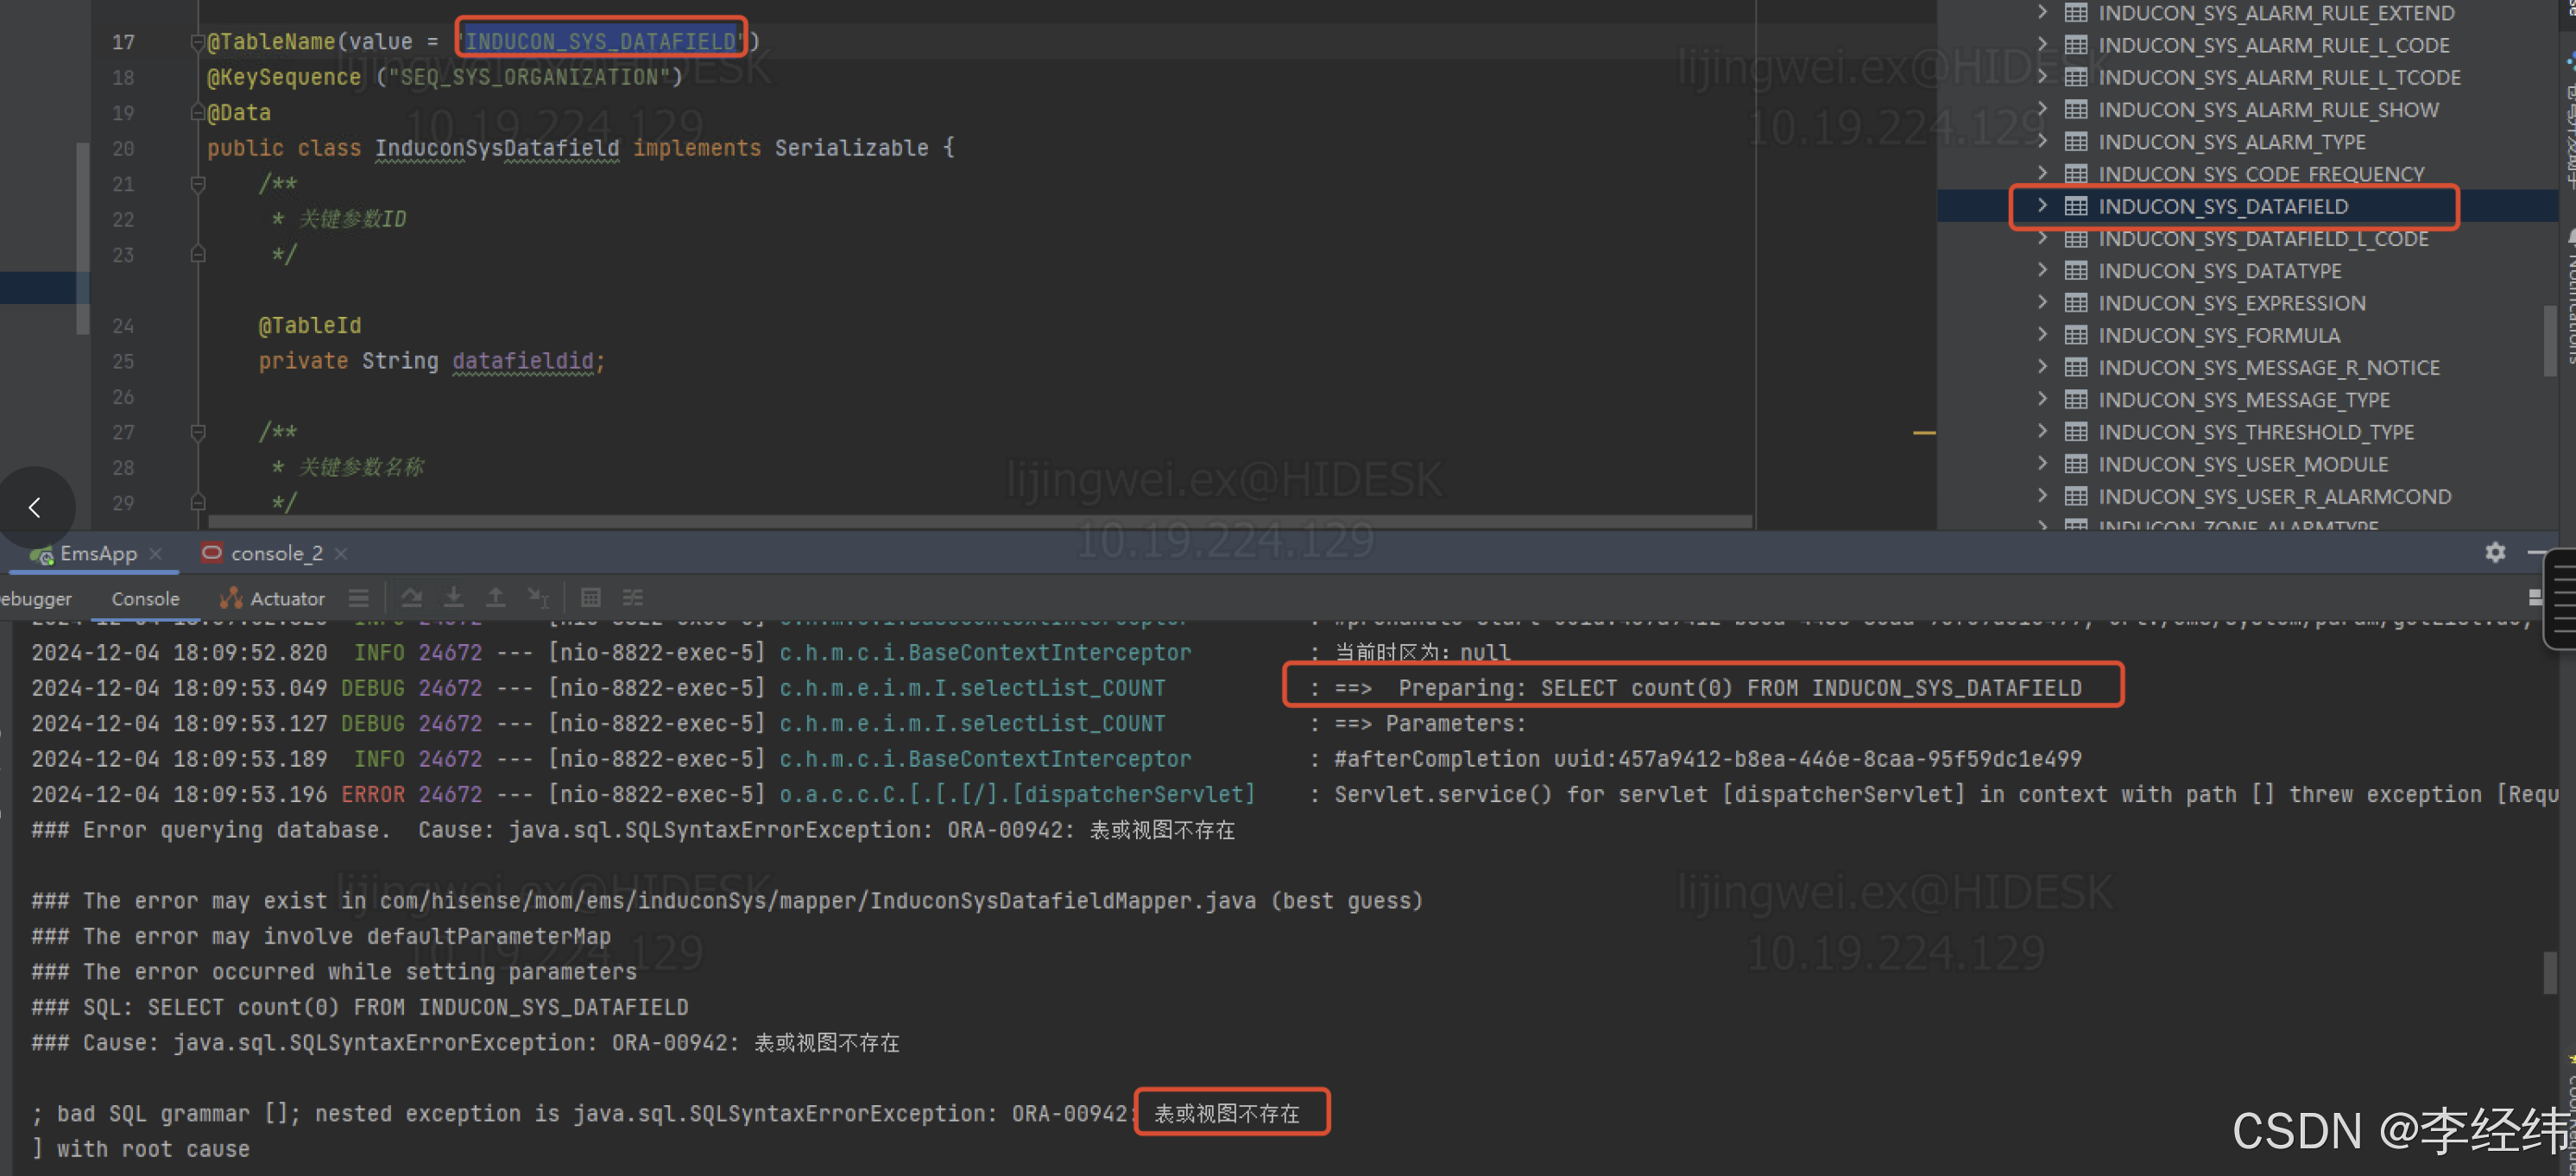Click the Step Over debugger icon

click(411, 598)
